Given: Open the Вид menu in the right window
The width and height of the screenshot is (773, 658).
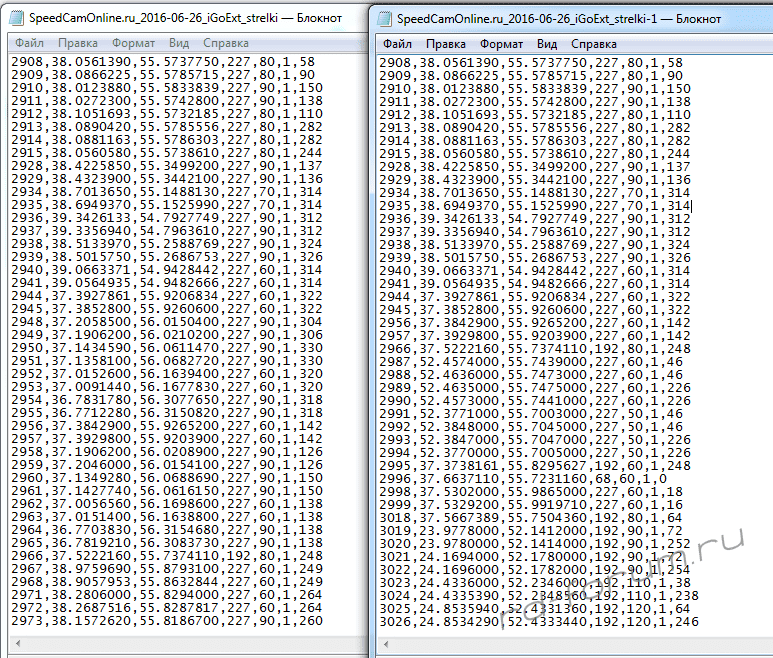Looking at the screenshot, I should 547,44.
